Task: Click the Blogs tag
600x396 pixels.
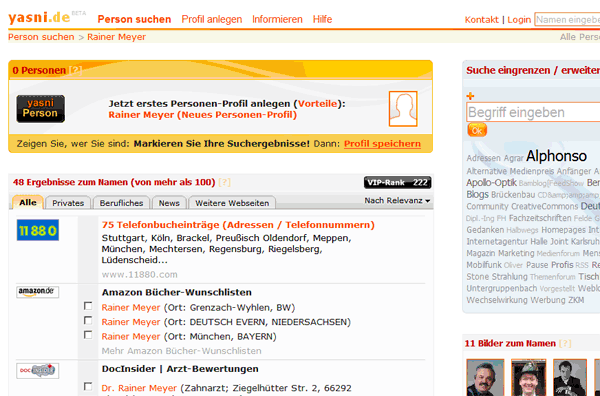Action: tap(477, 194)
